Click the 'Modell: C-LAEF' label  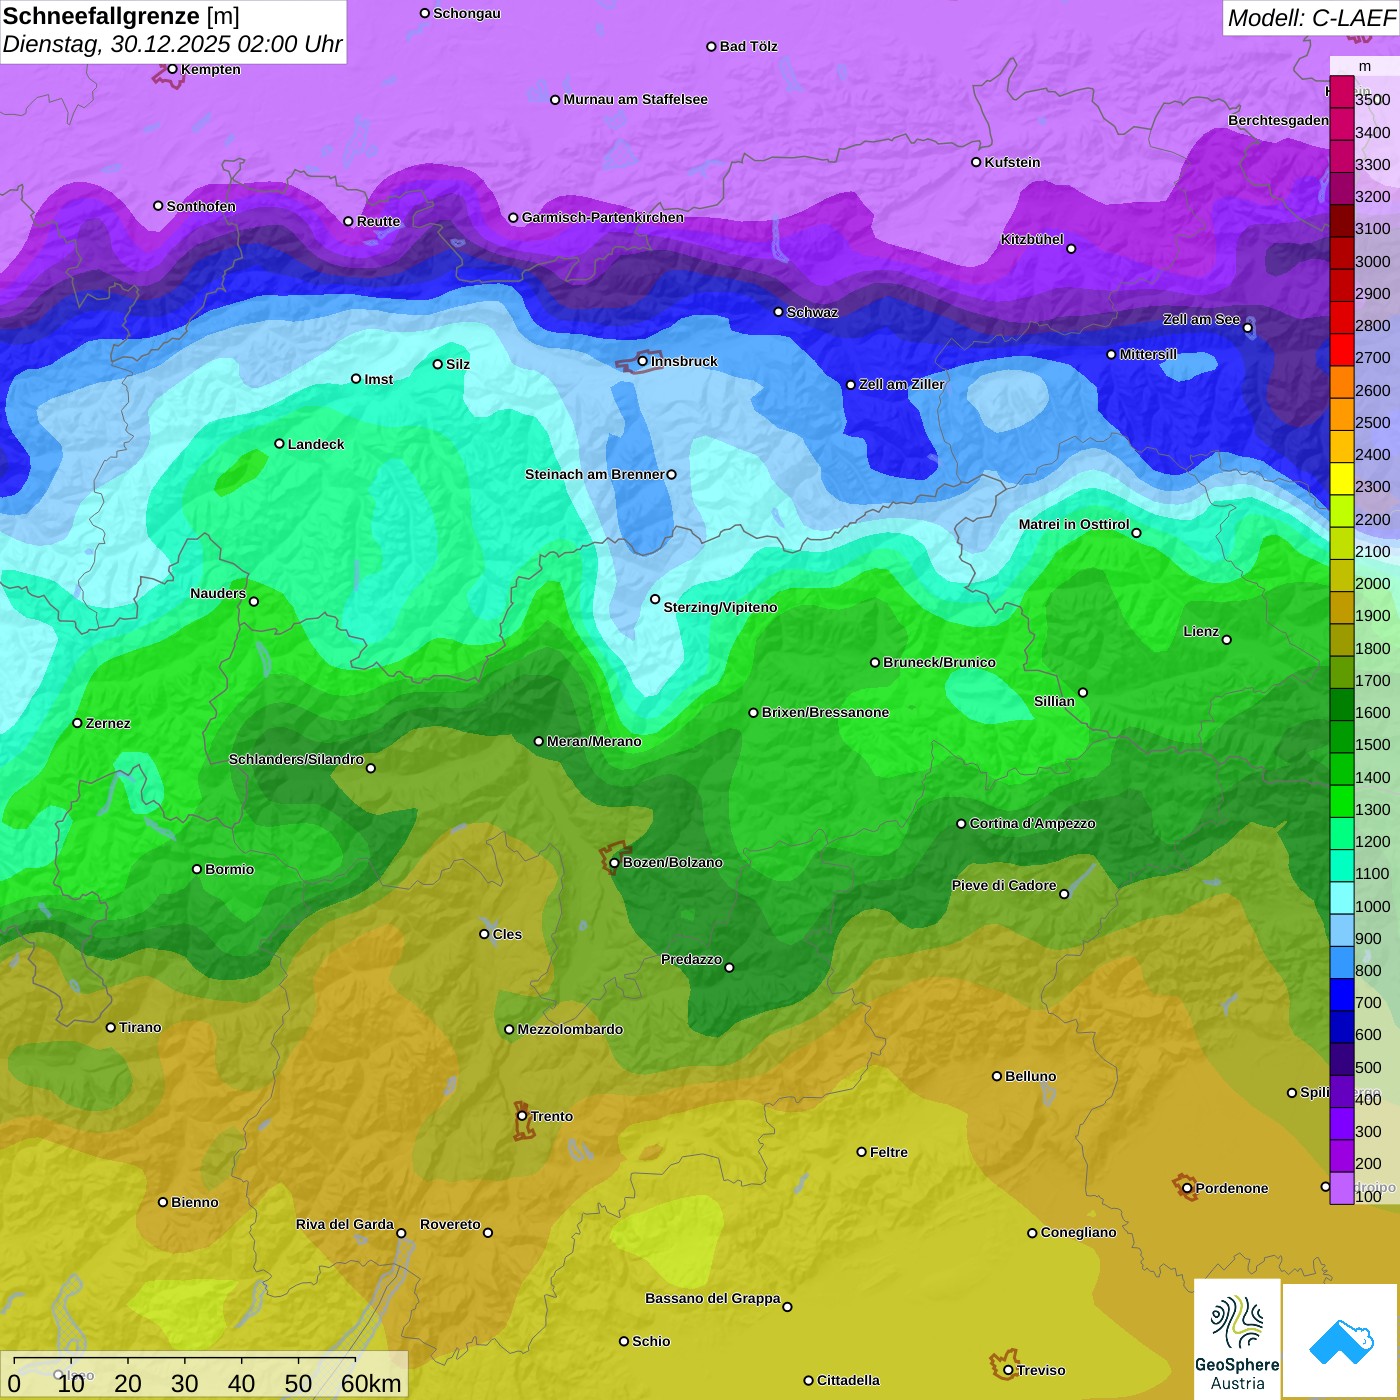[1310, 18]
